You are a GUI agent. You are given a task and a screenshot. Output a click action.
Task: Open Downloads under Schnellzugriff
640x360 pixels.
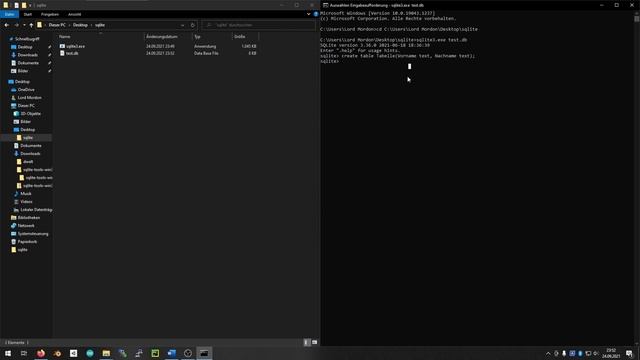tap(27, 55)
